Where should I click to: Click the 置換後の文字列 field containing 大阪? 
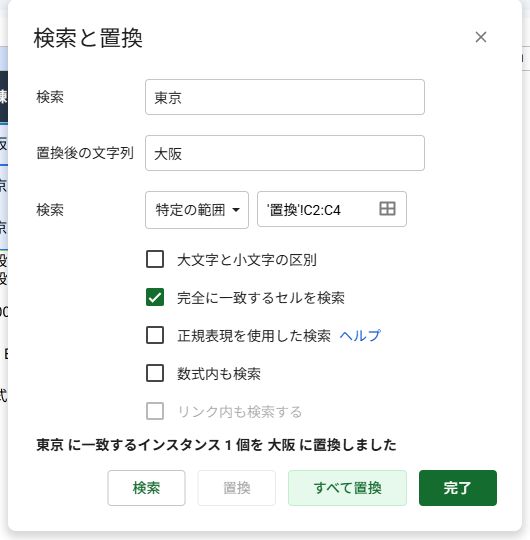pyautogui.click(x=285, y=153)
